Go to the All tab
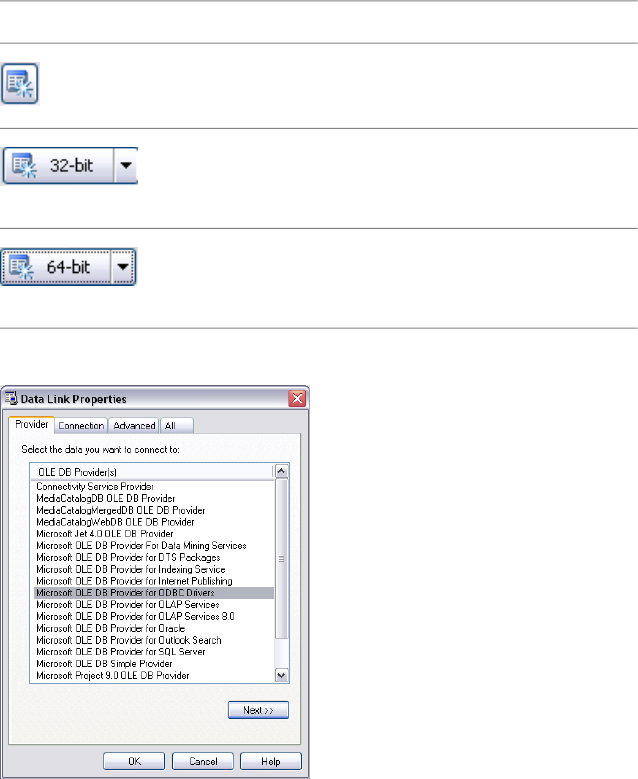Viewport: 638px width, 779px height. [x=177, y=426]
